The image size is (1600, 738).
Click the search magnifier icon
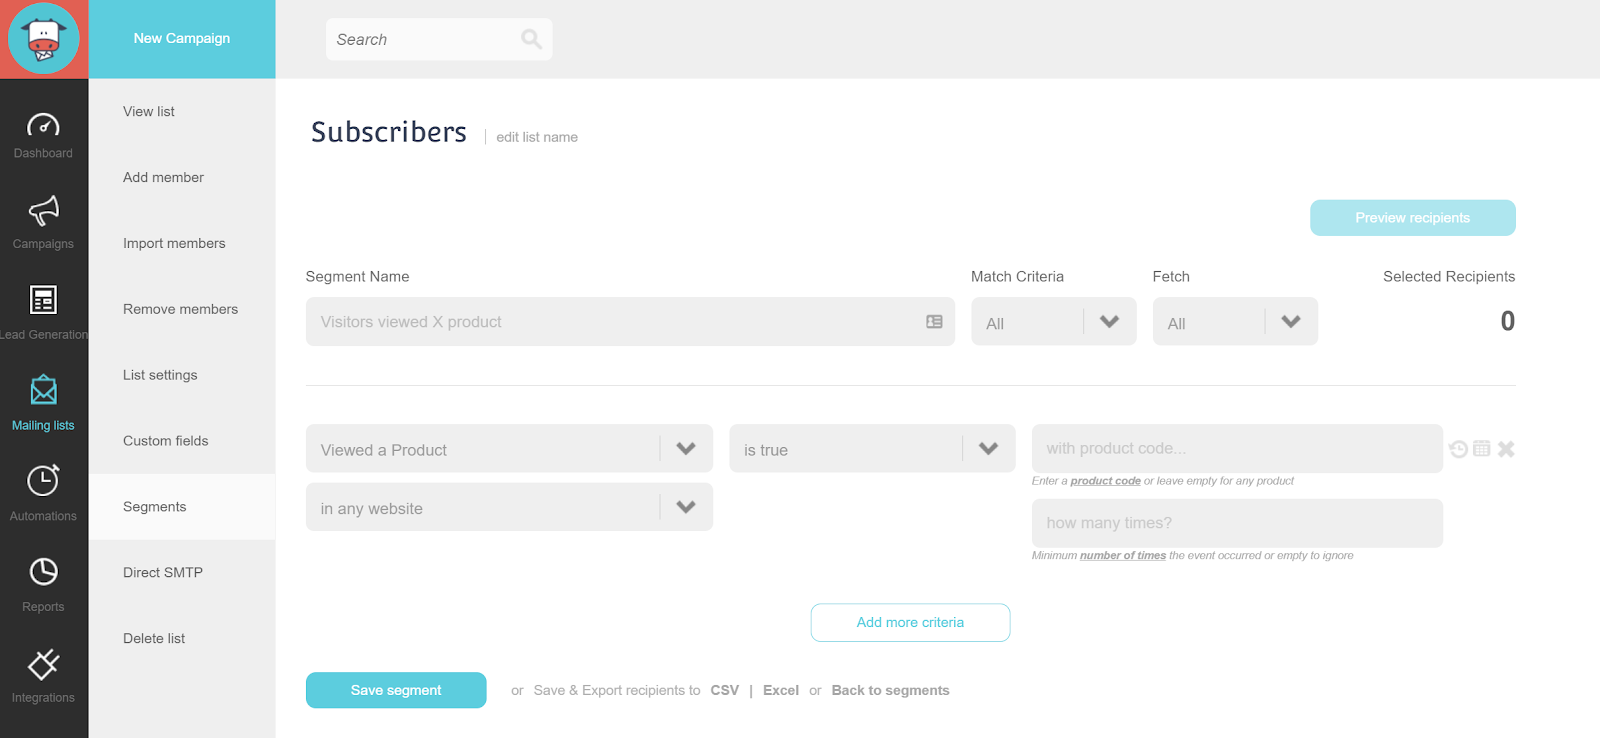531,39
